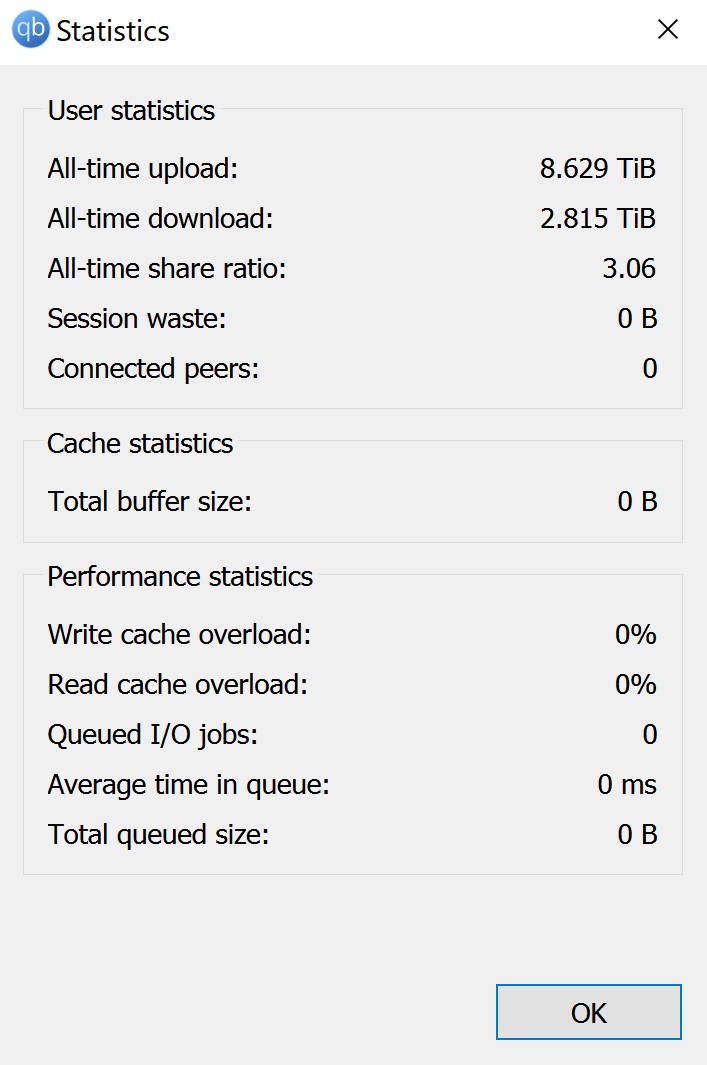Click the All-time upload label
This screenshot has width=707, height=1065.
tap(142, 168)
